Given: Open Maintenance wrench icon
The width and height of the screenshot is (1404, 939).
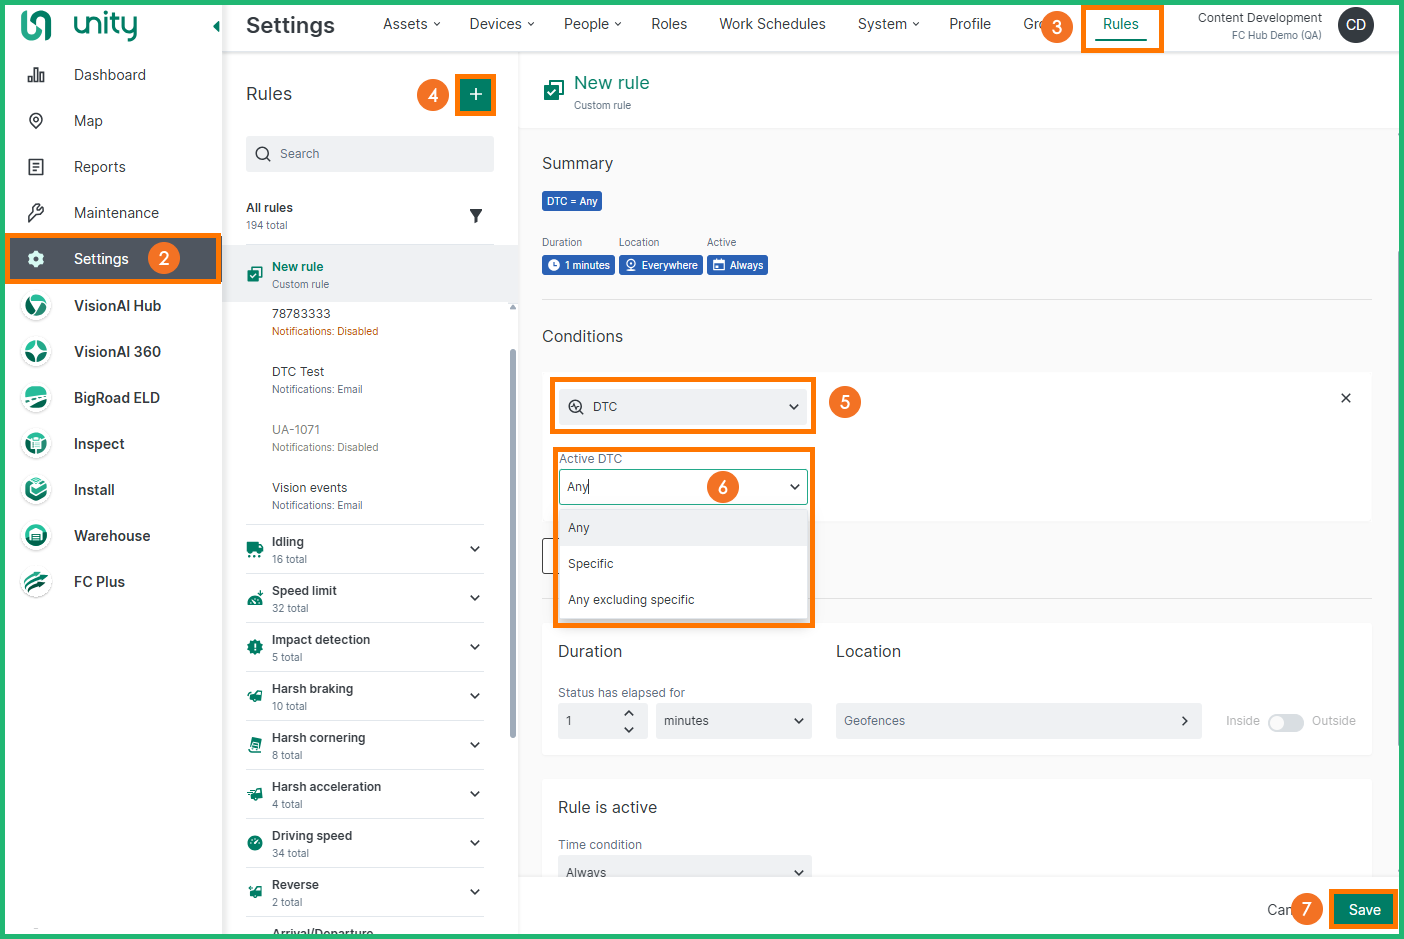Looking at the screenshot, I should [x=36, y=213].
